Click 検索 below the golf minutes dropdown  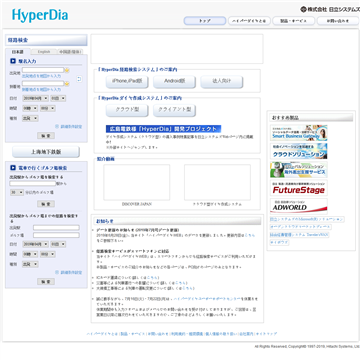[x=46, y=204]
